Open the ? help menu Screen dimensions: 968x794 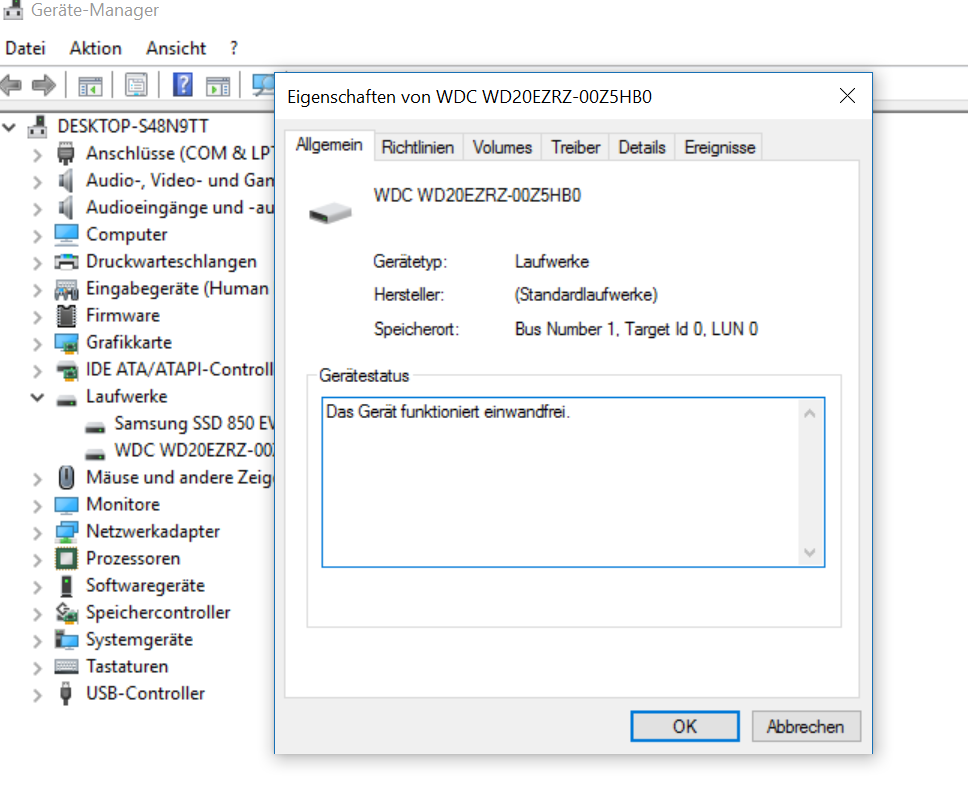[x=234, y=48]
